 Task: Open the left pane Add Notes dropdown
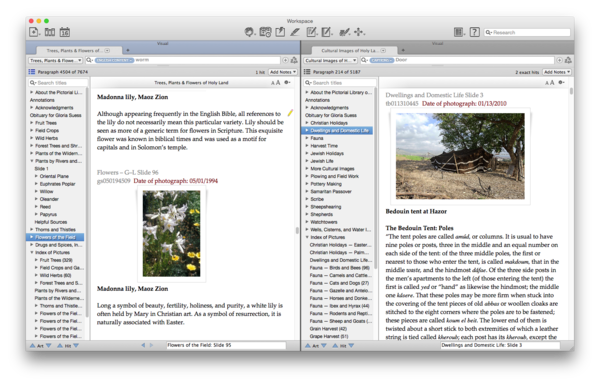[283, 72]
